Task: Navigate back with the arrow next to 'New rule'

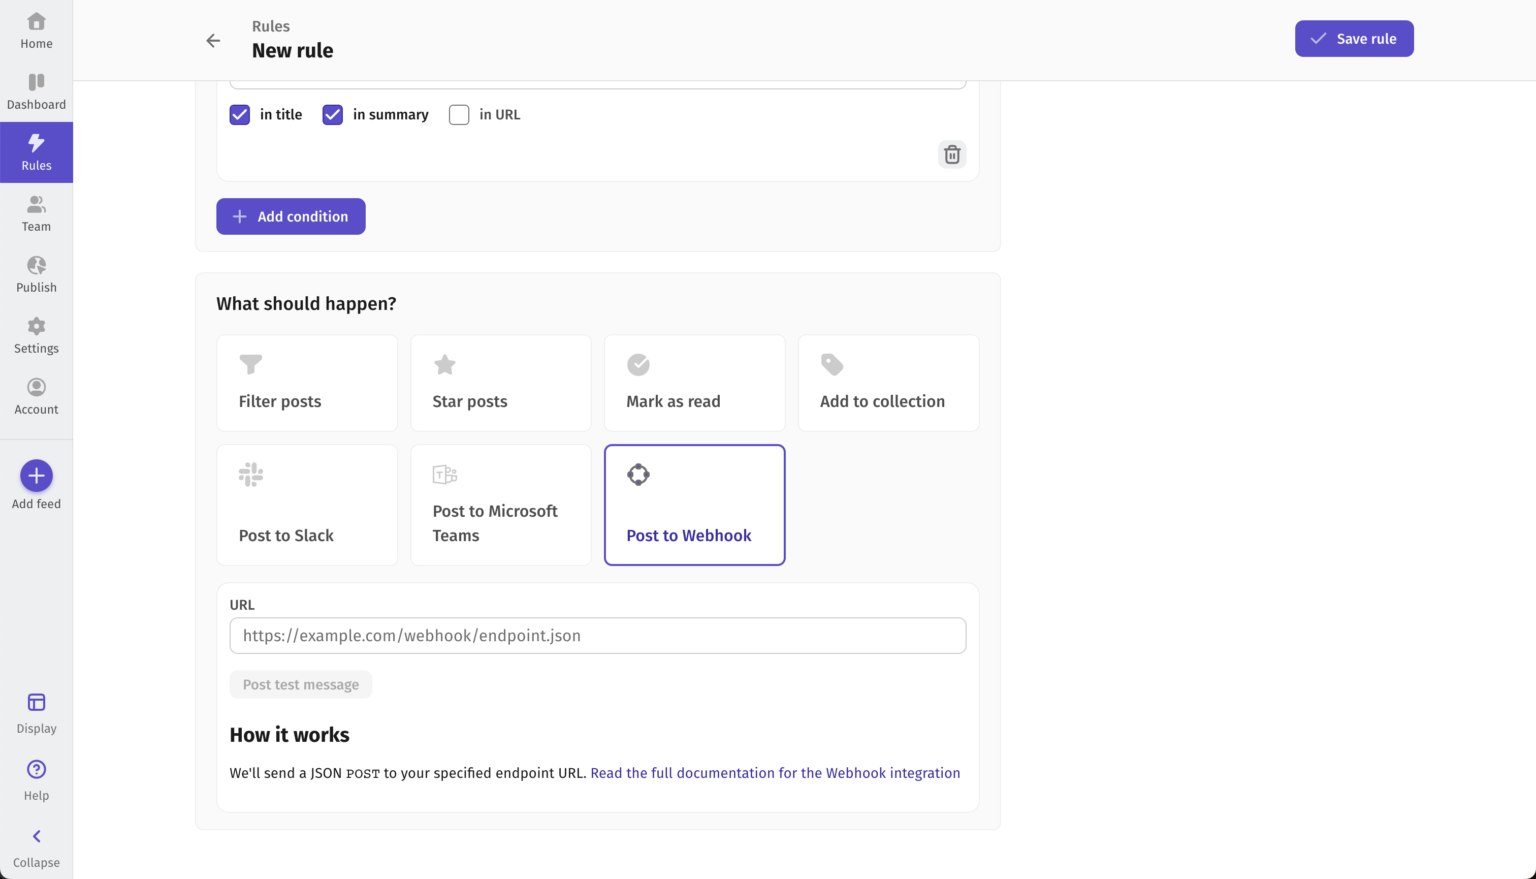Action: pyautogui.click(x=213, y=40)
